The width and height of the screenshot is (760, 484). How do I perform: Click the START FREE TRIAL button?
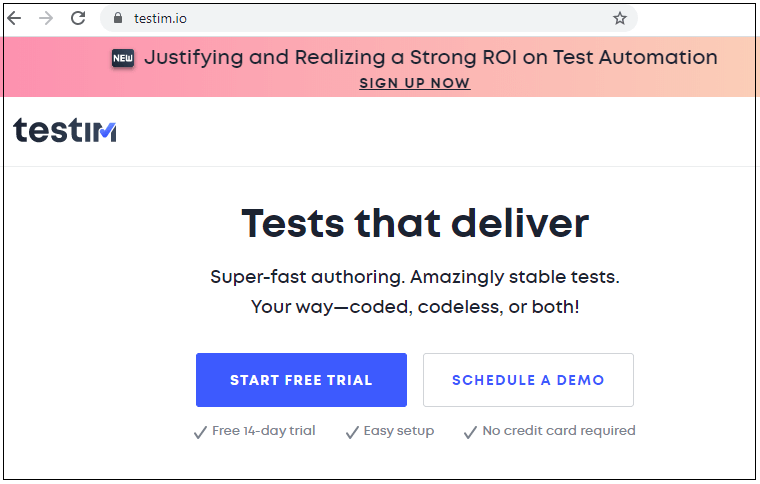tap(301, 380)
